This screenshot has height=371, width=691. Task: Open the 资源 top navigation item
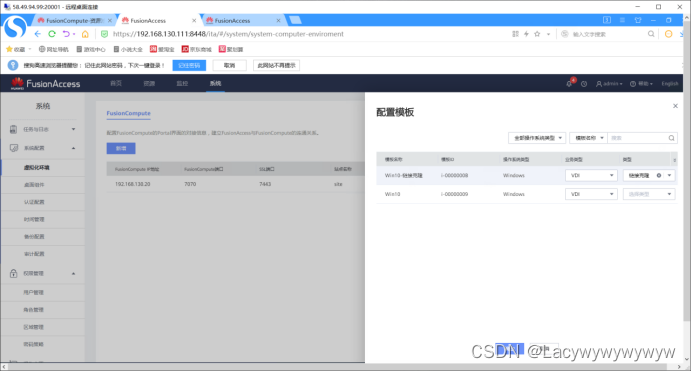coord(149,83)
